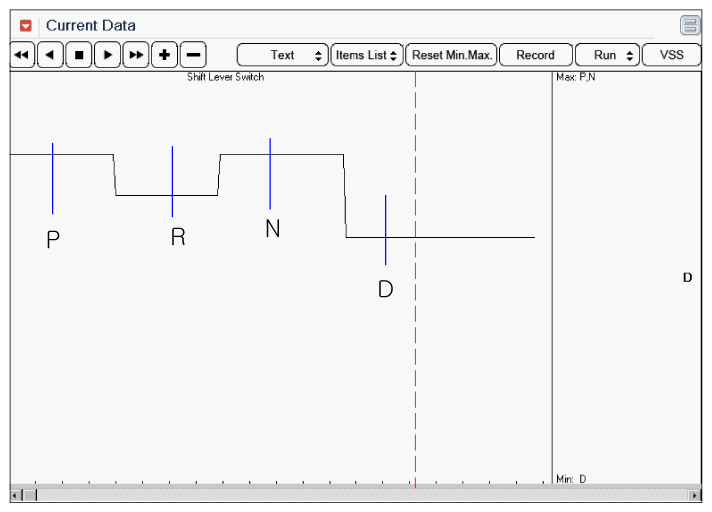Open the Run dropdown menu
This screenshot has height=512, width=712.
pyautogui.click(x=607, y=55)
